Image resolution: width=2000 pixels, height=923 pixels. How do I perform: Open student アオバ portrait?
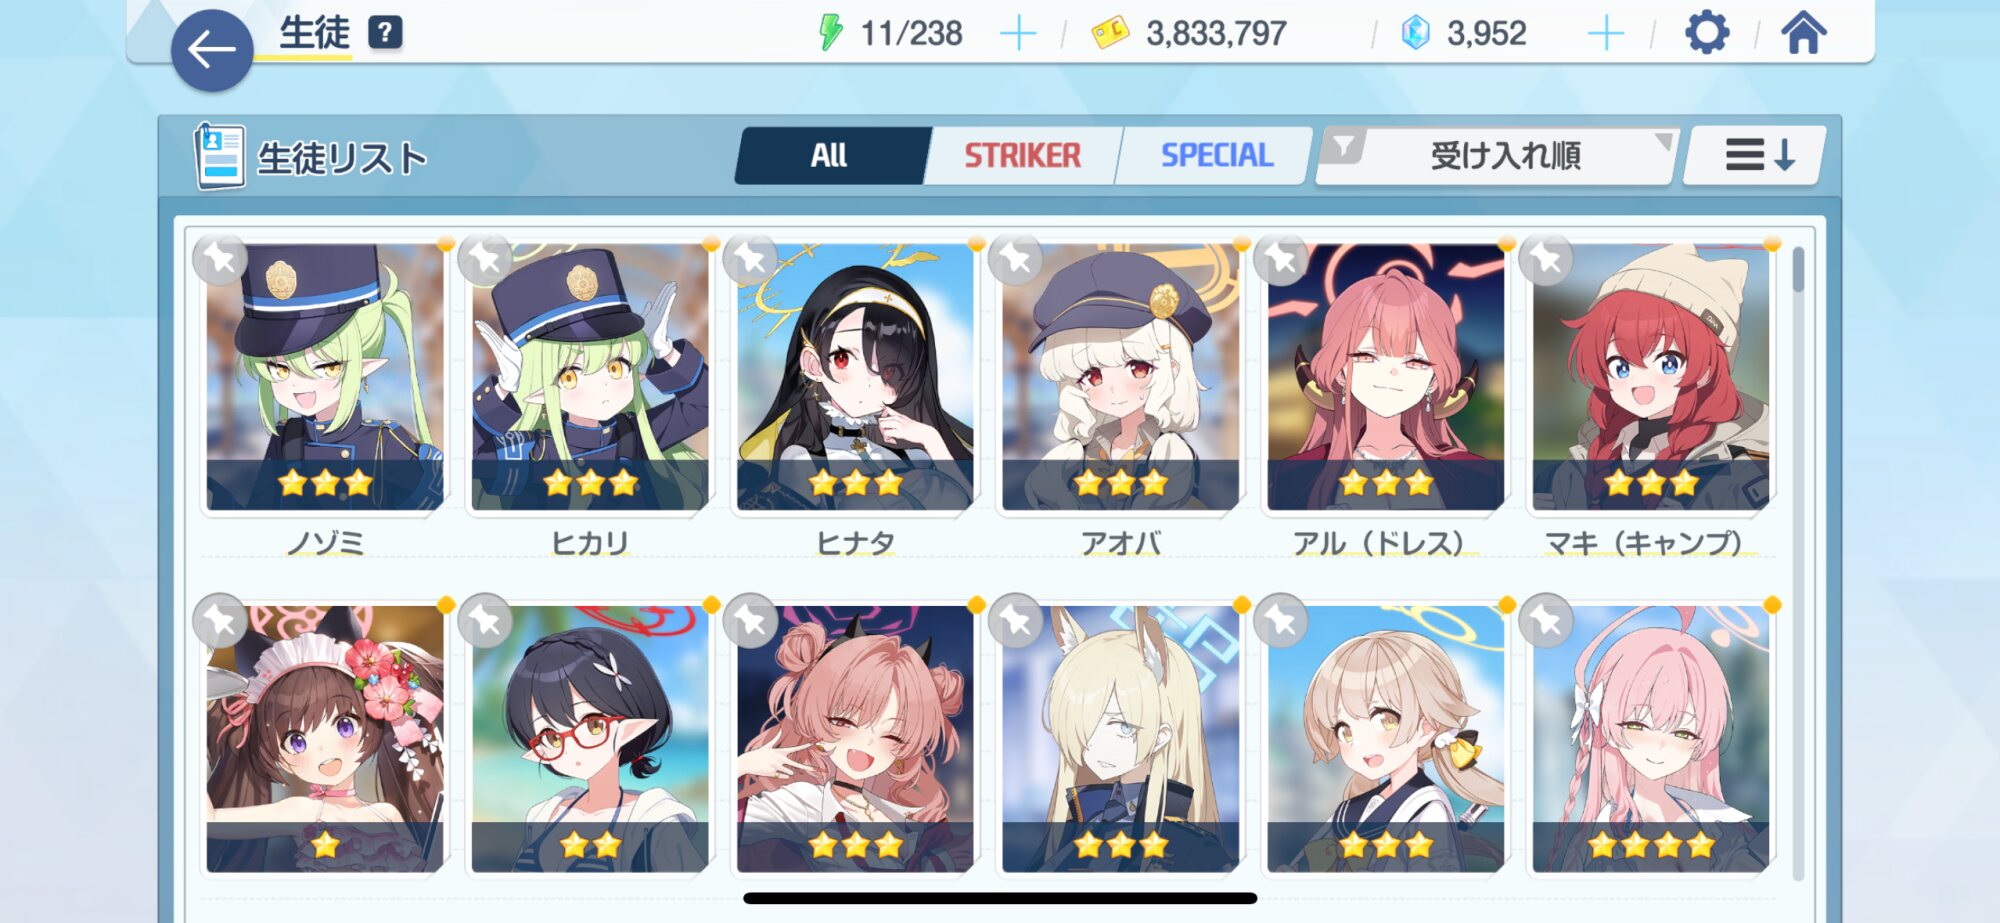click(x=1120, y=378)
